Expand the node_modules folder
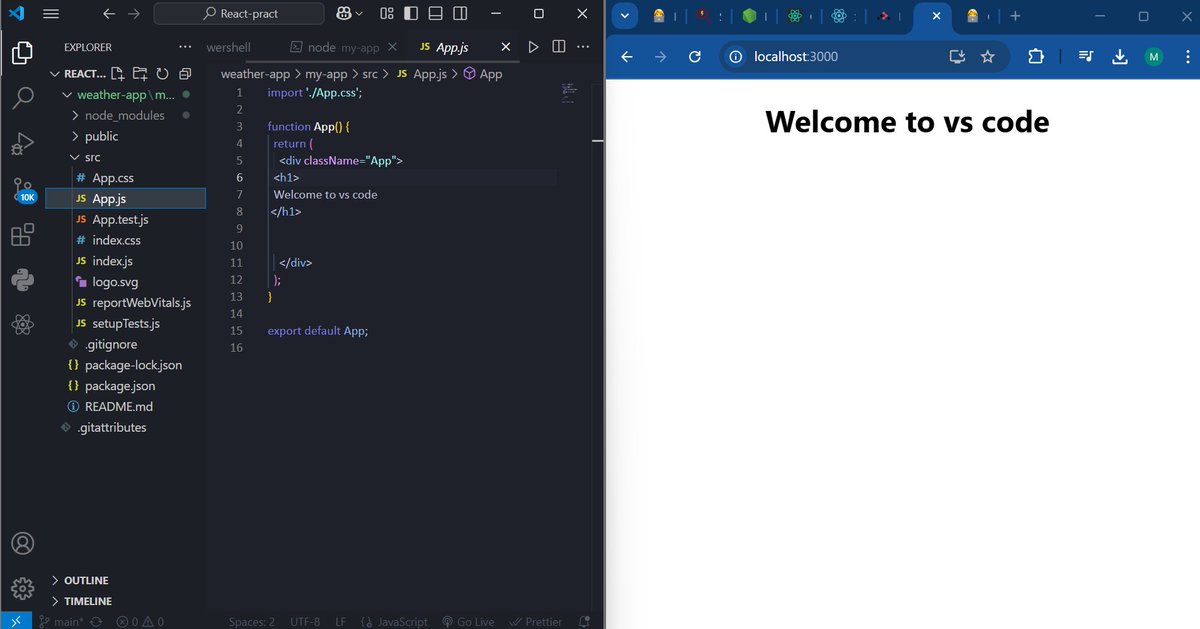The height and width of the screenshot is (629, 1200). [126, 115]
